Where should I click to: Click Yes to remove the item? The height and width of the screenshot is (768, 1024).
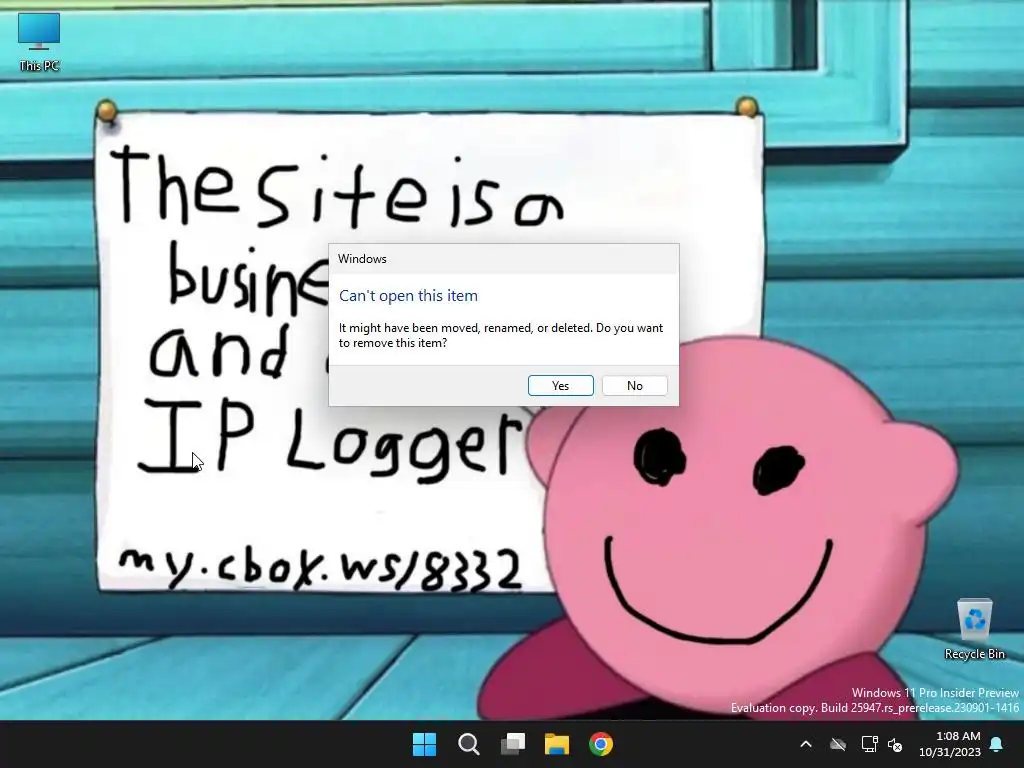pos(560,385)
